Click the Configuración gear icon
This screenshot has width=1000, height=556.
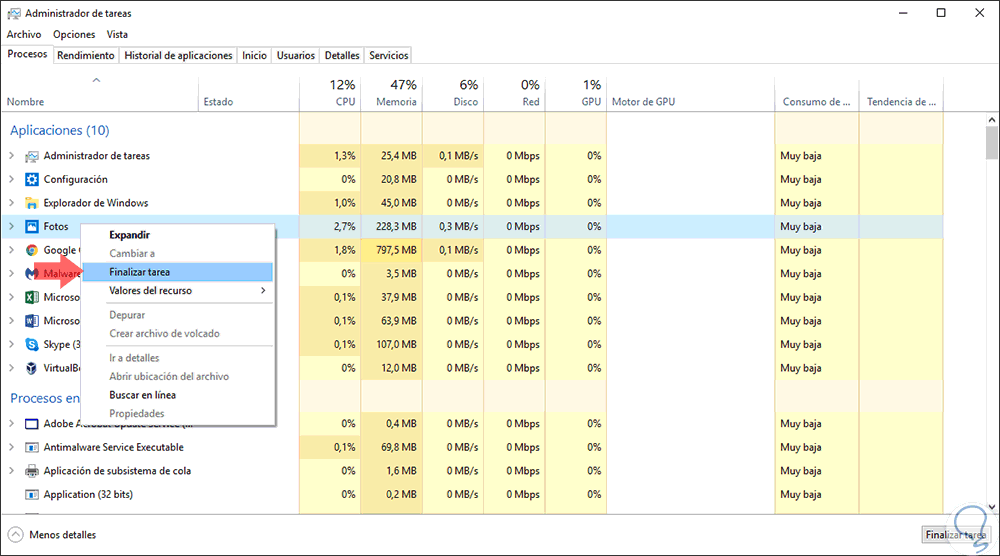click(30, 180)
